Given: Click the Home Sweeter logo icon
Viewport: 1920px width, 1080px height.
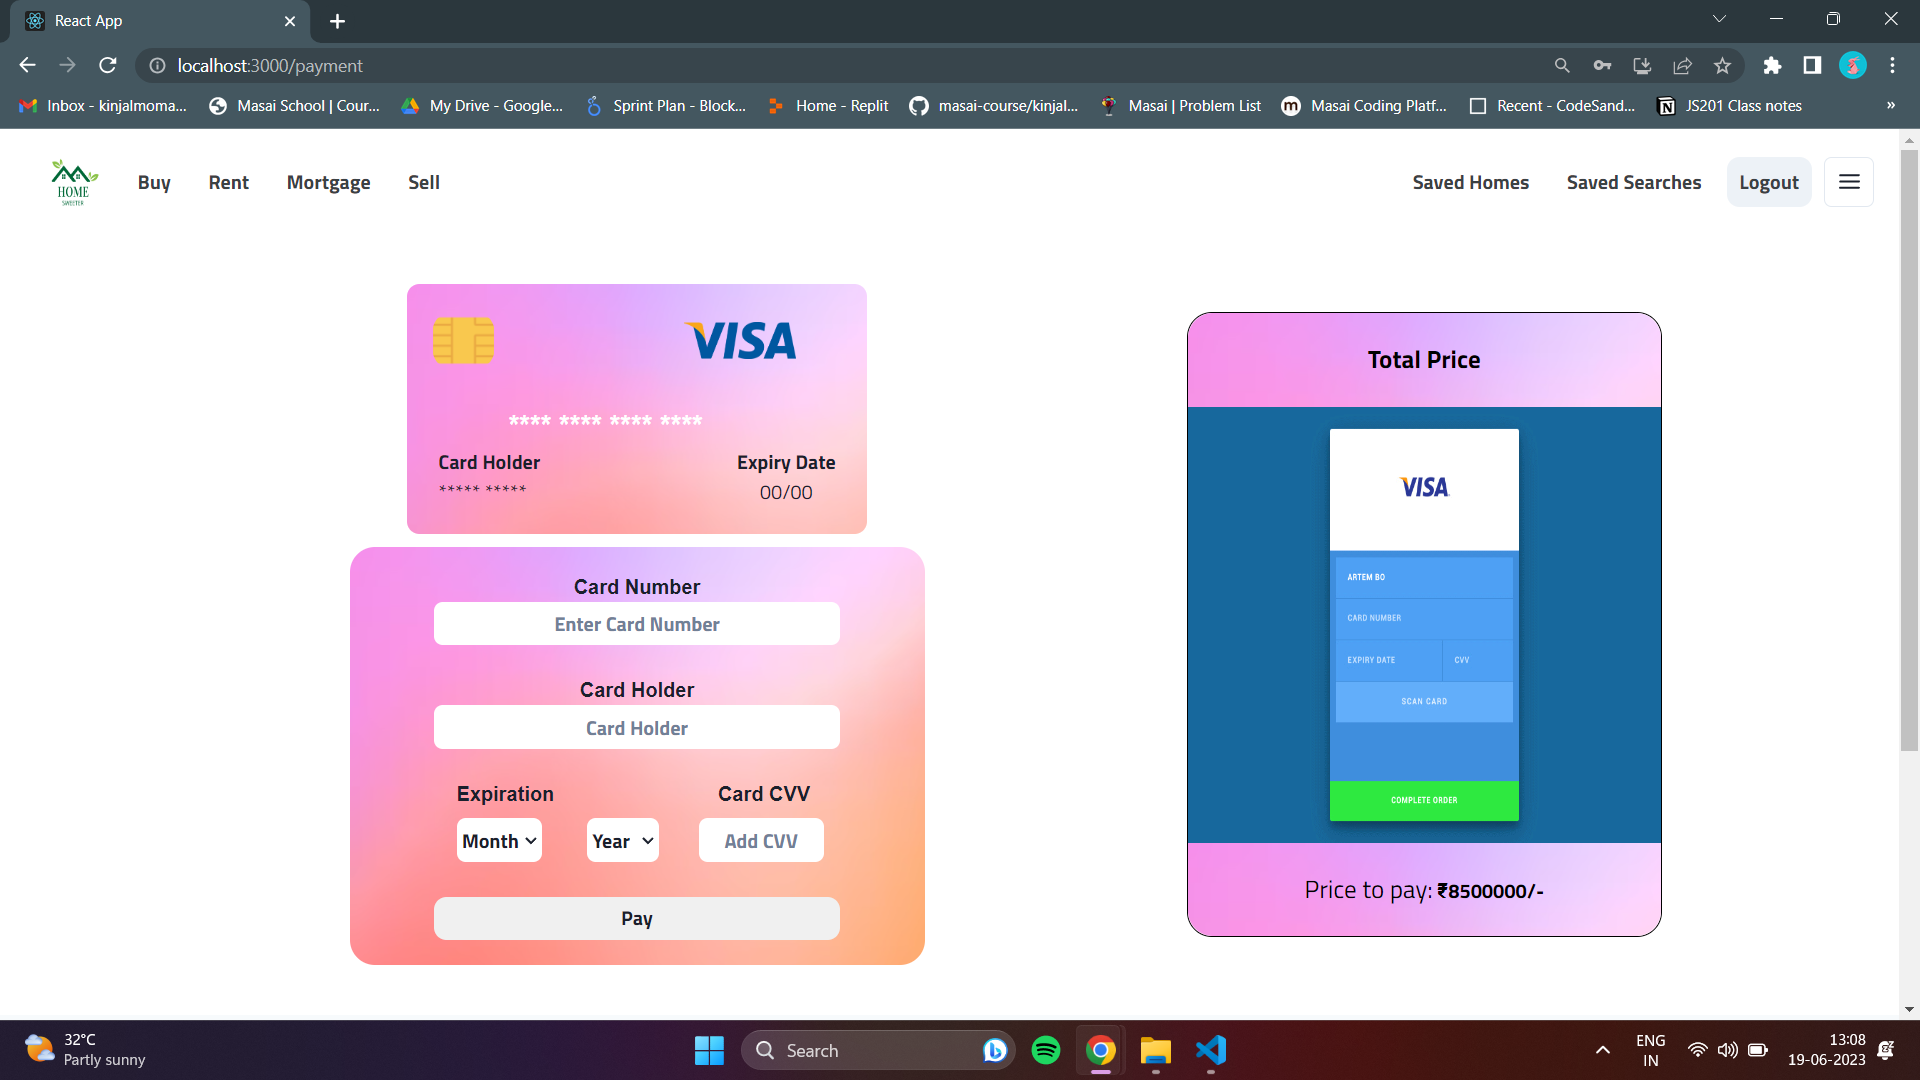Looking at the screenshot, I should click(73, 182).
